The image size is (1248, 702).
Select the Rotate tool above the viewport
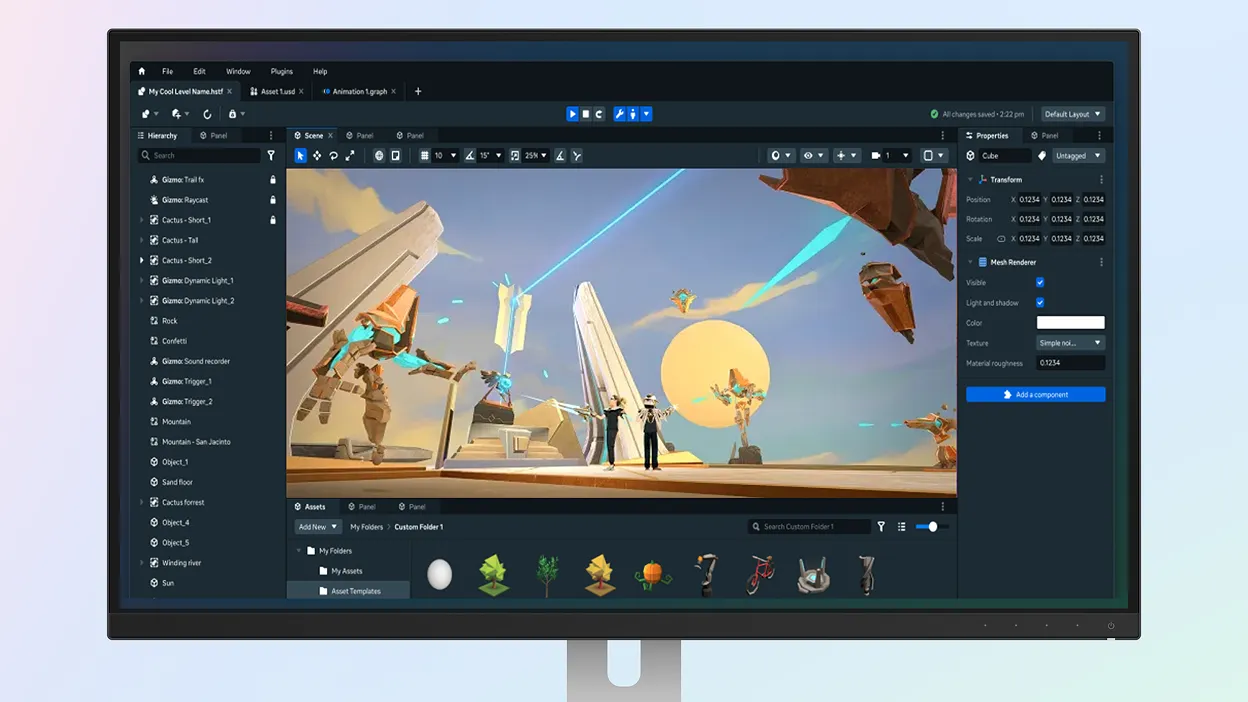tap(333, 155)
